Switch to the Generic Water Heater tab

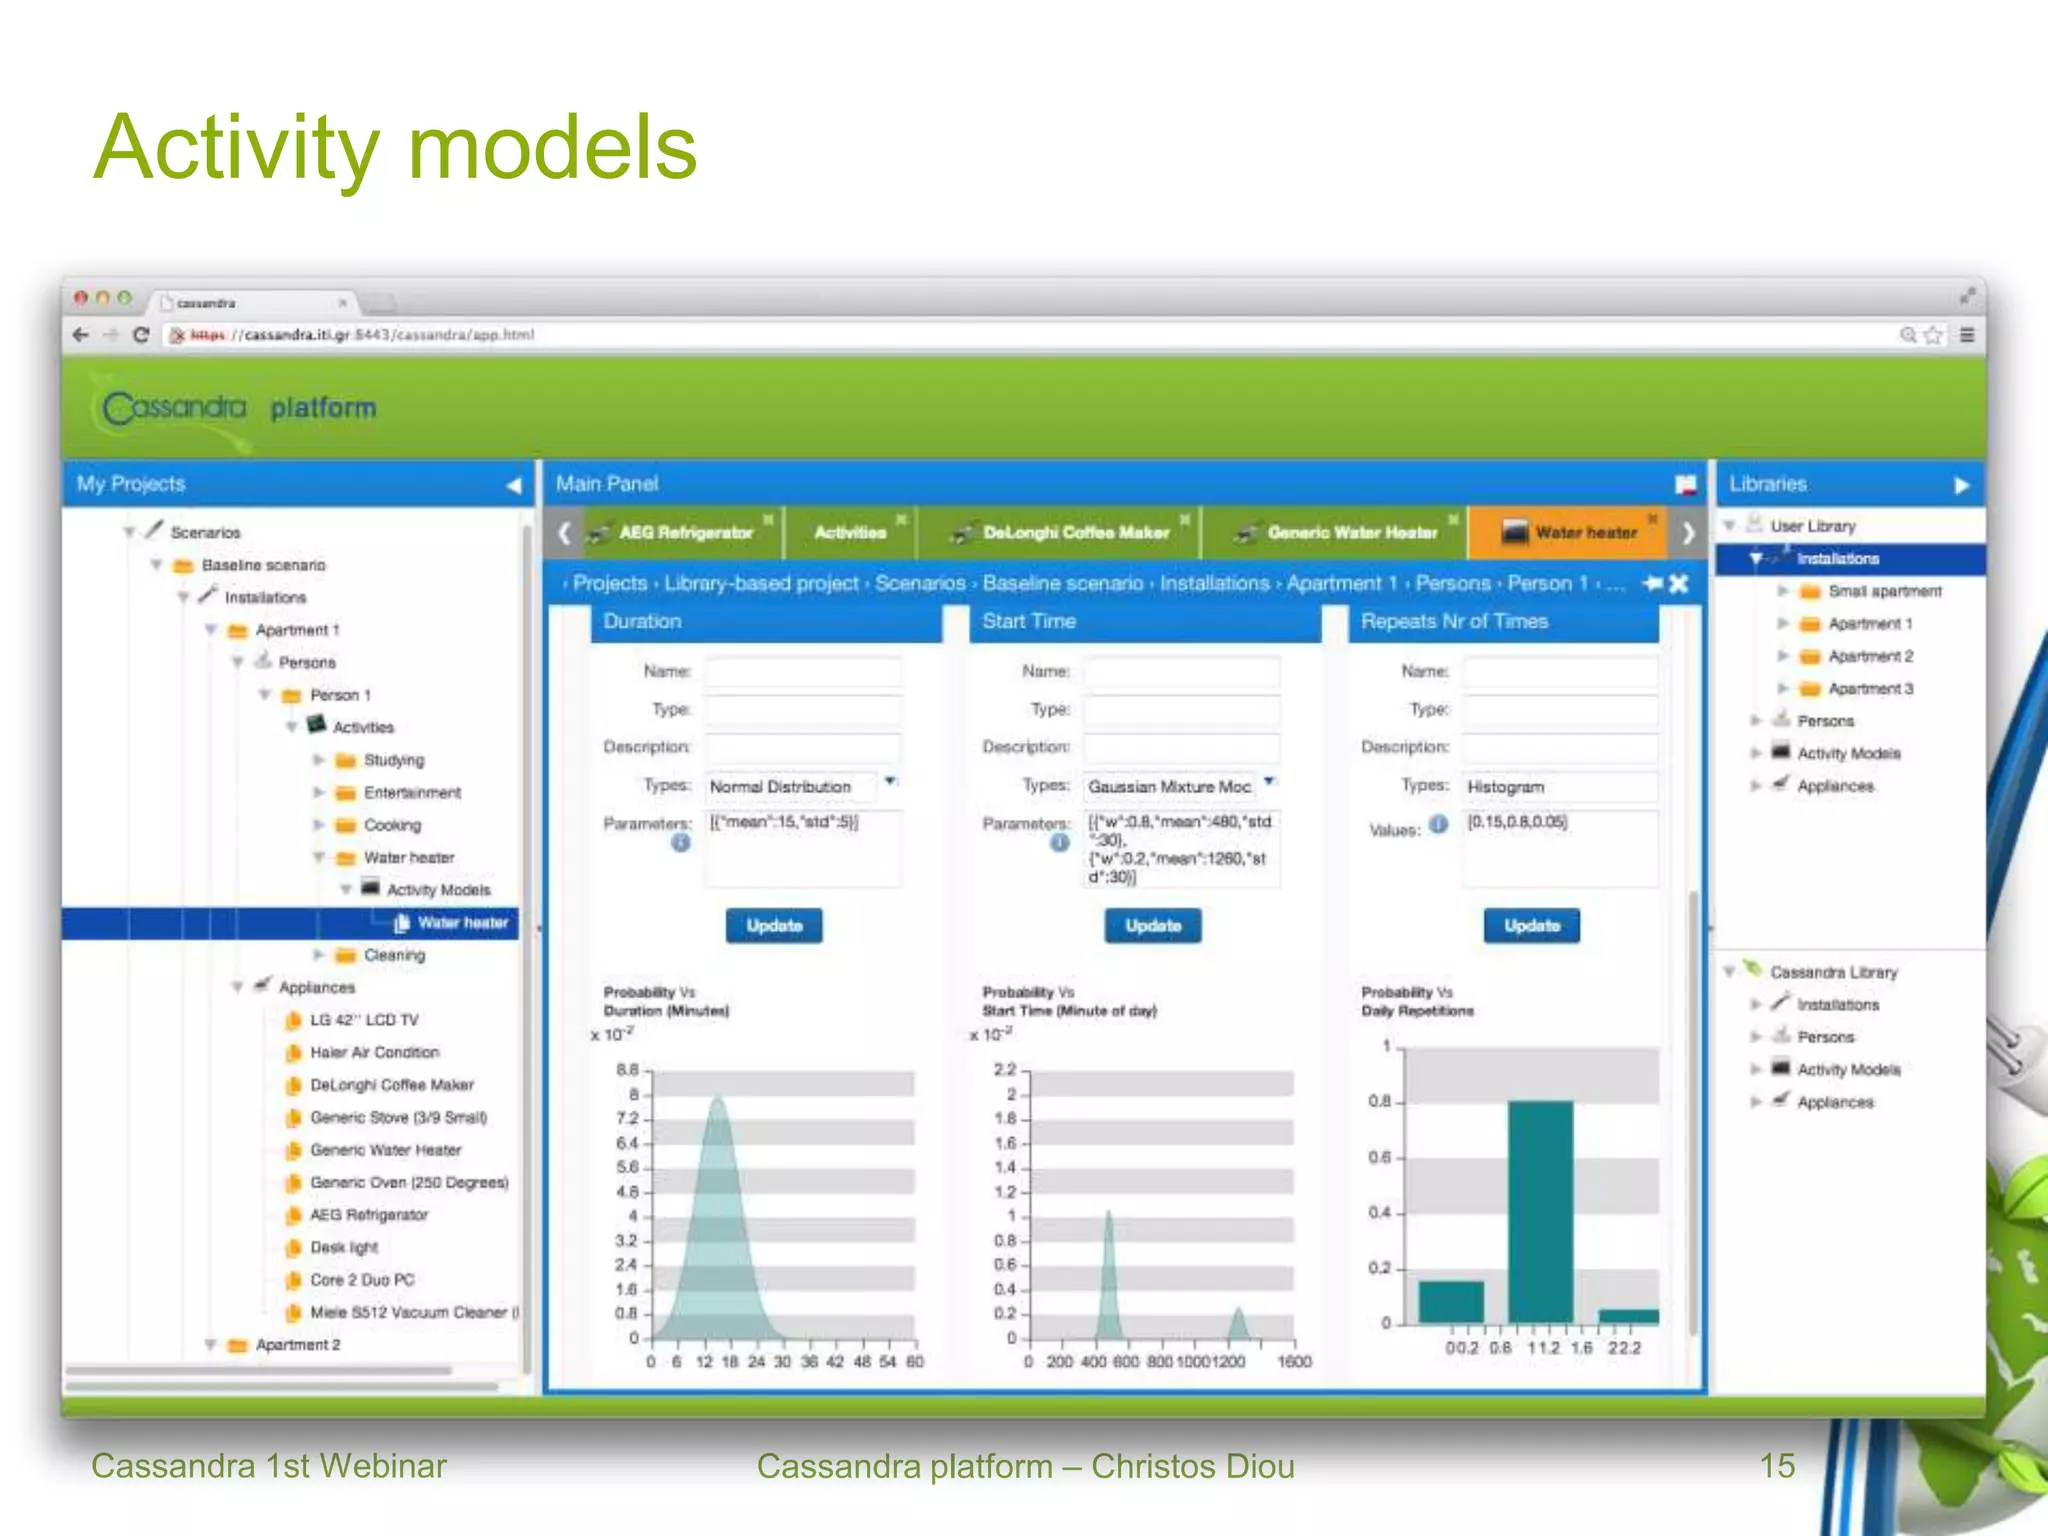(1335, 533)
